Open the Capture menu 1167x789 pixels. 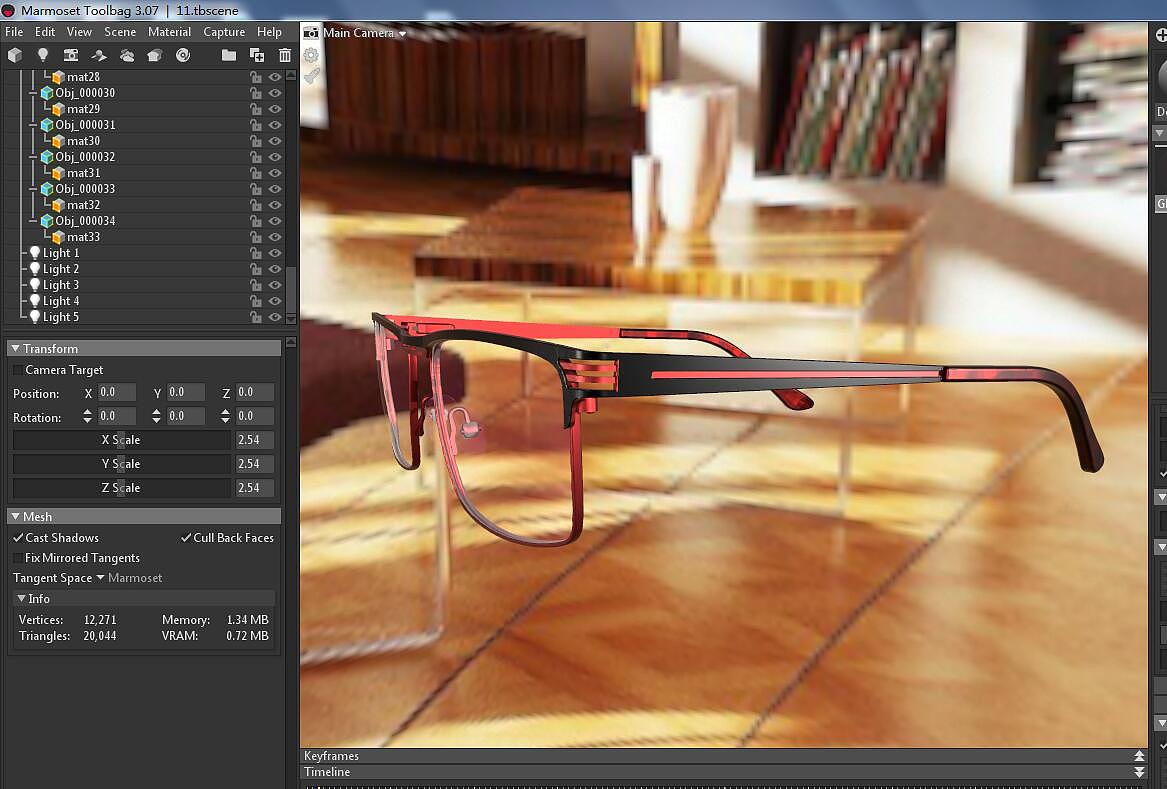point(224,32)
